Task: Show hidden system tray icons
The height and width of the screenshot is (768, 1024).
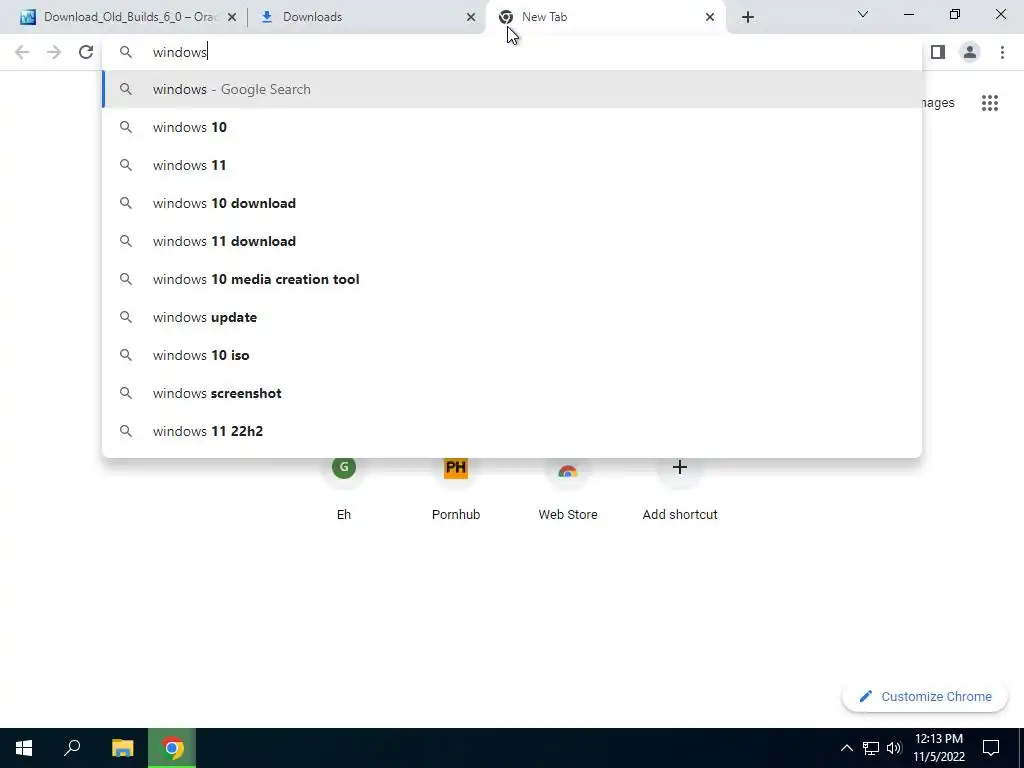Action: click(846, 748)
